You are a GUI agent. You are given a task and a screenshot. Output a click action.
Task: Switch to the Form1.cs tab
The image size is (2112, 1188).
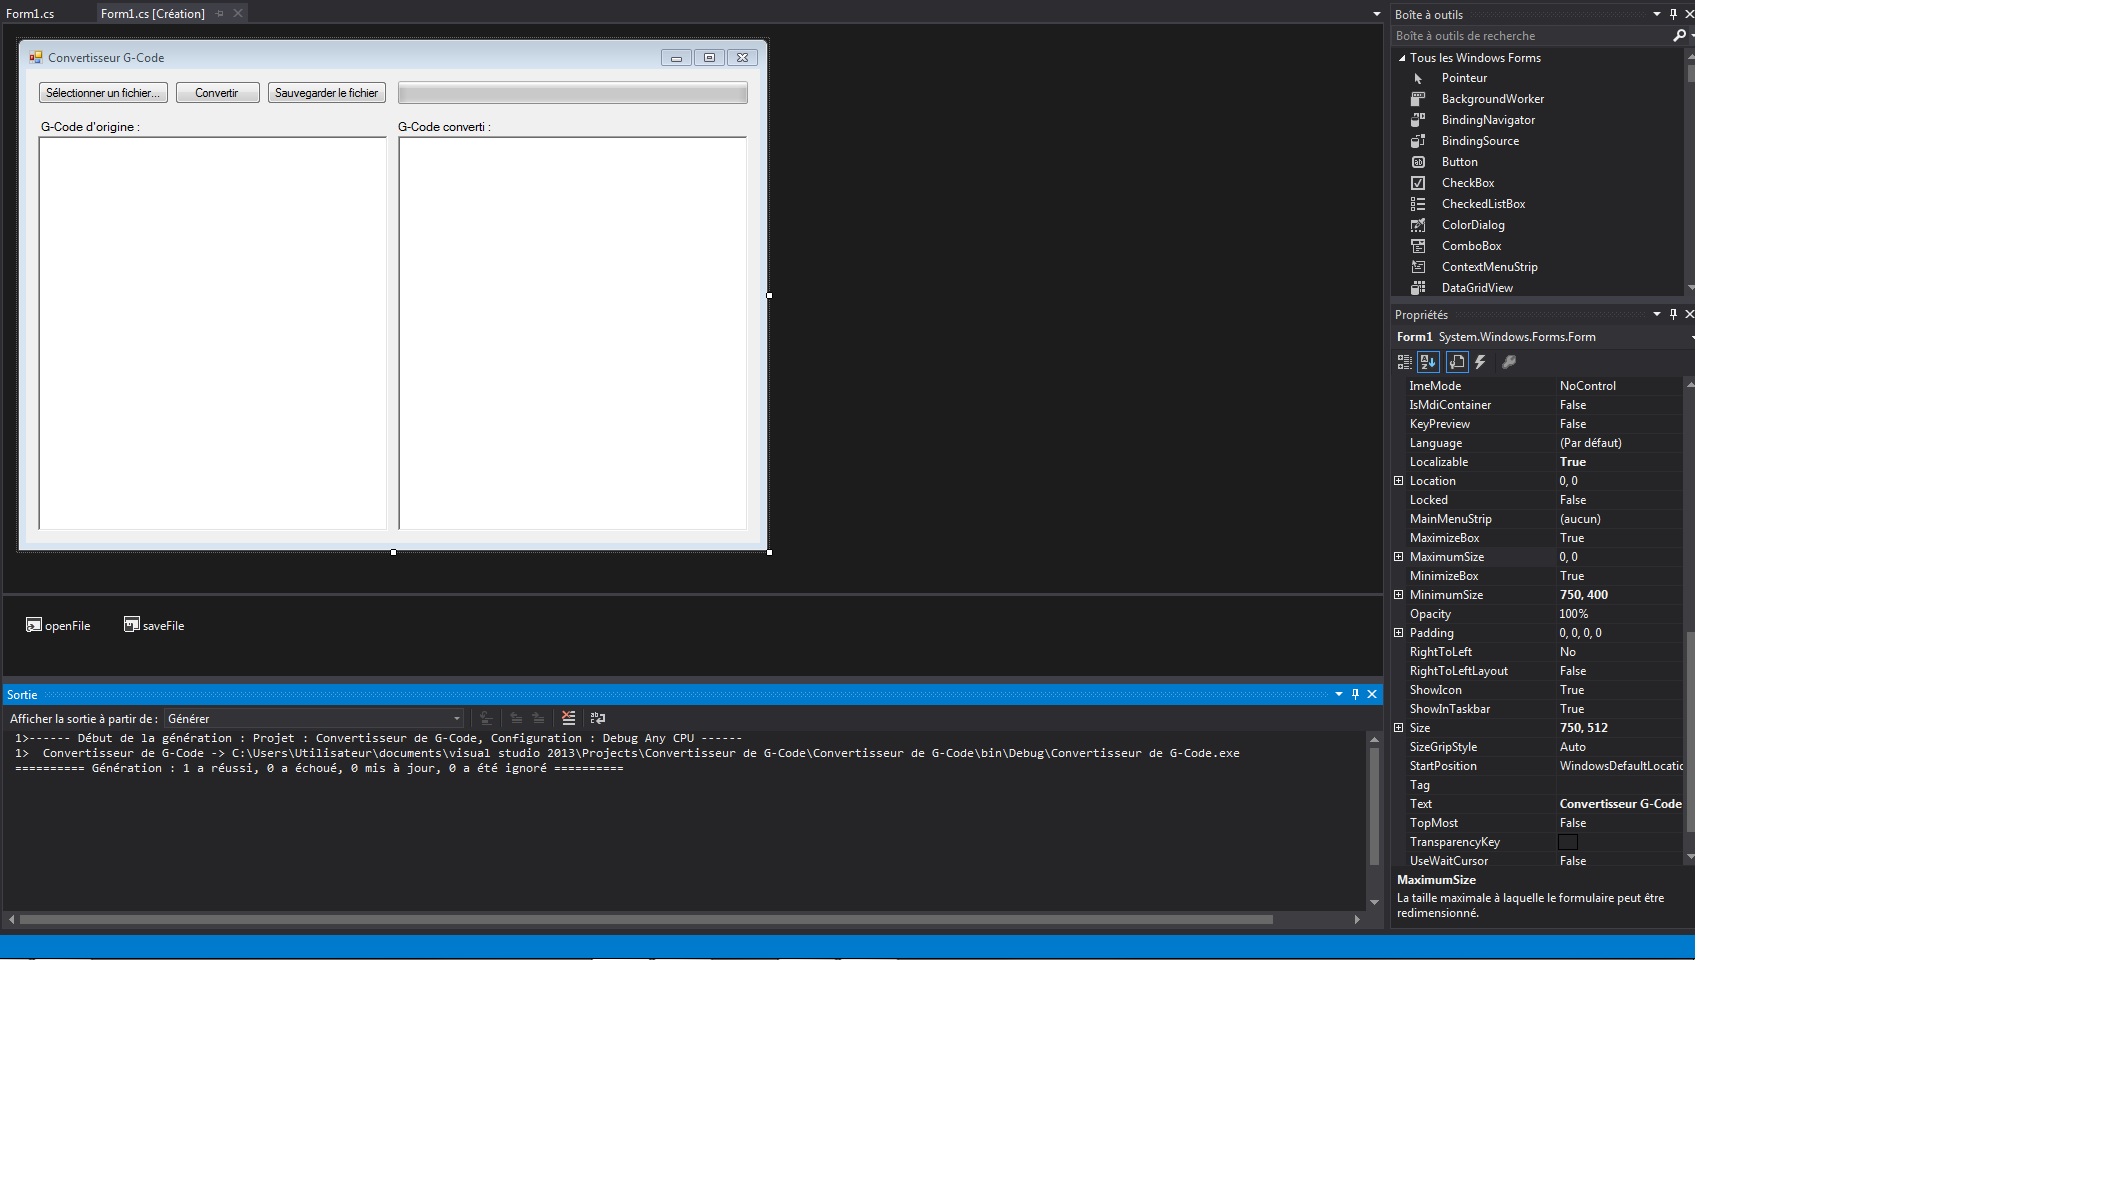(30, 13)
